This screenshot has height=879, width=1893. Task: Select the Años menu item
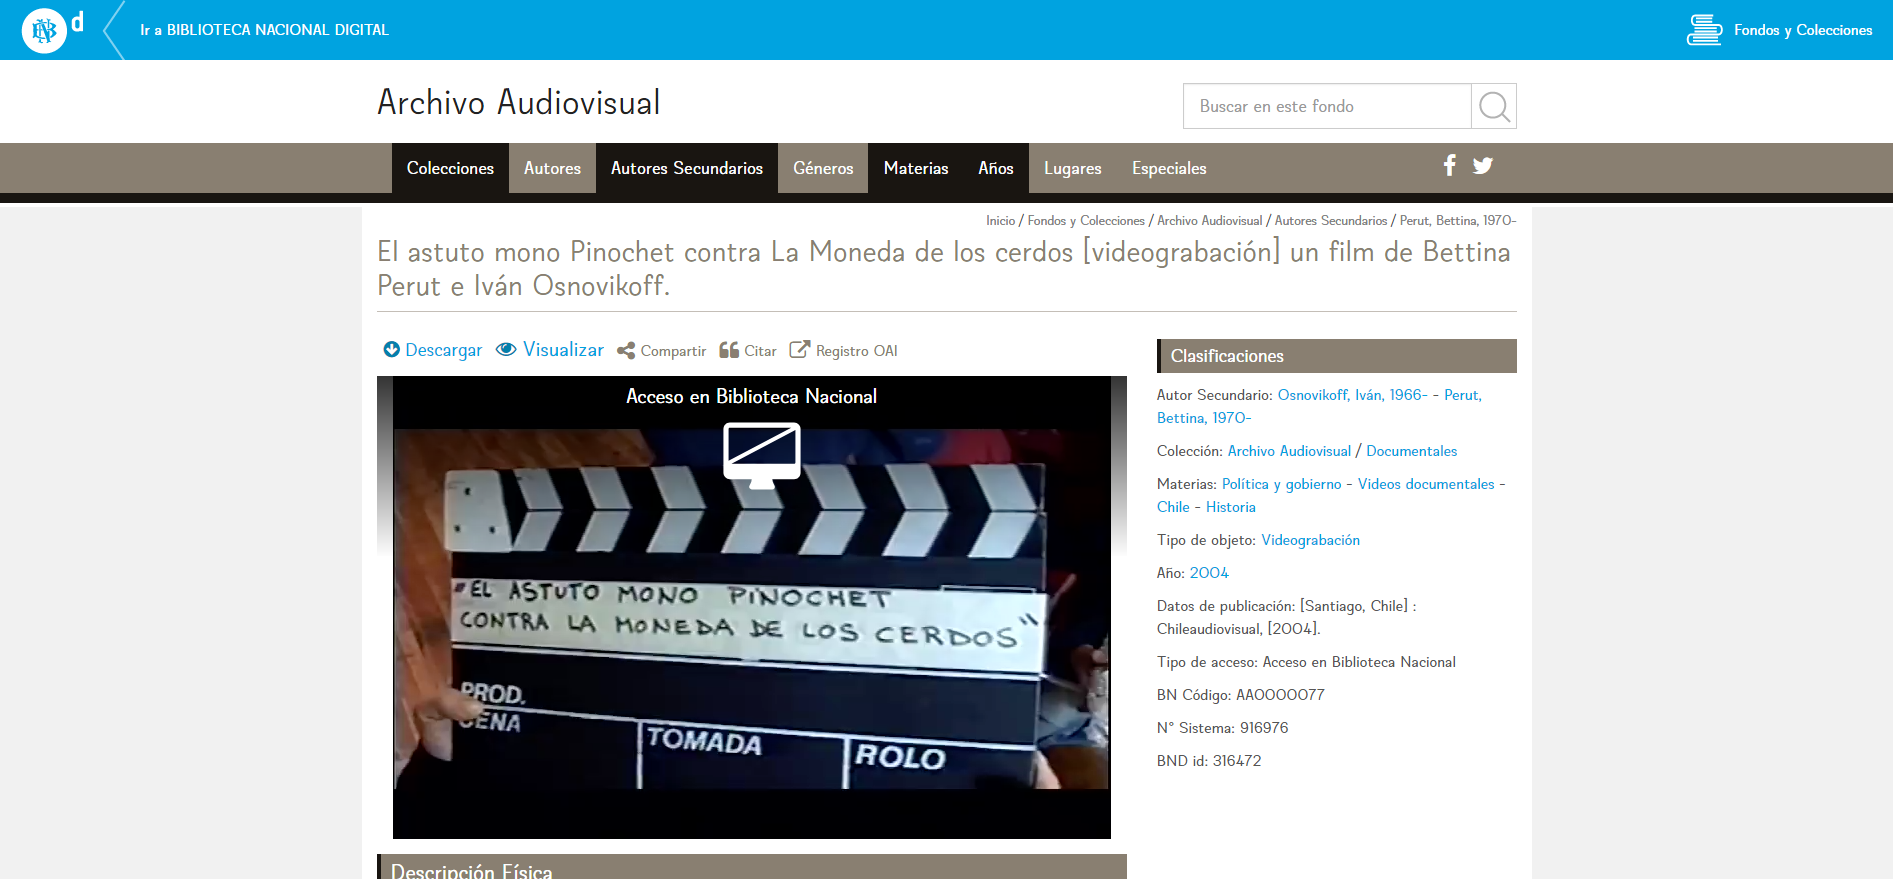click(x=995, y=168)
